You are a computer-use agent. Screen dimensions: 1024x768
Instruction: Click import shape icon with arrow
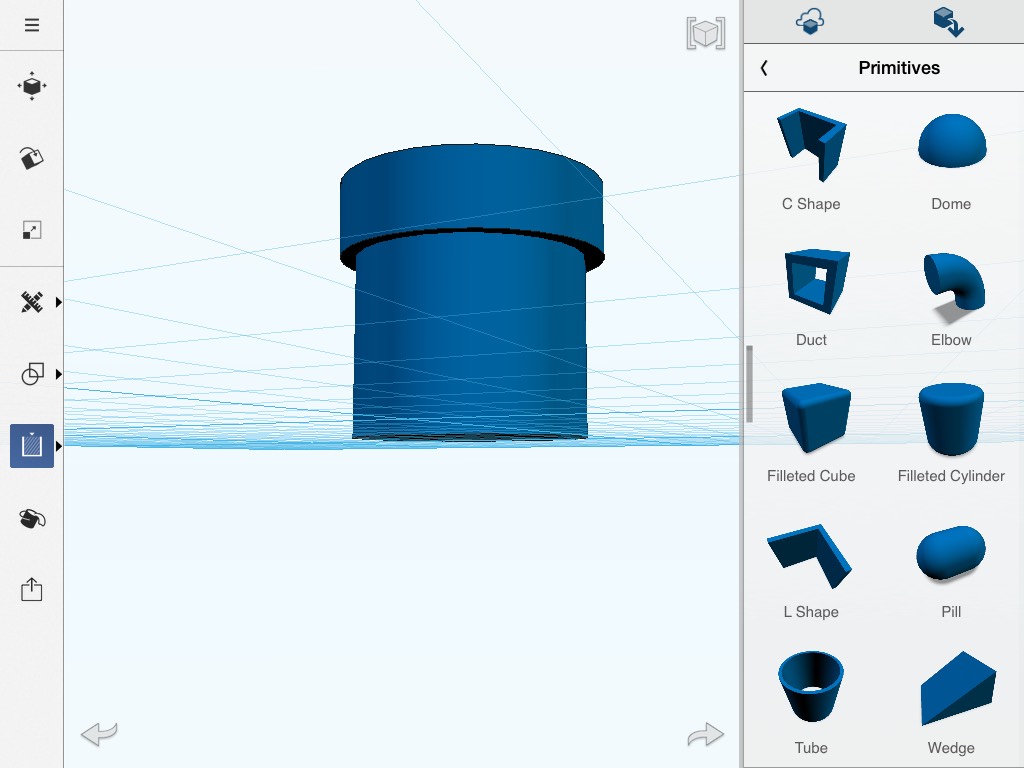[948, 22]
